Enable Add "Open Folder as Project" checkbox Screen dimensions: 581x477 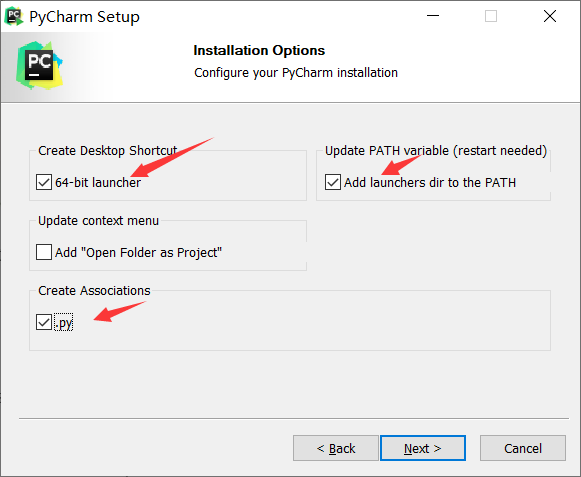tap(44, 252)
